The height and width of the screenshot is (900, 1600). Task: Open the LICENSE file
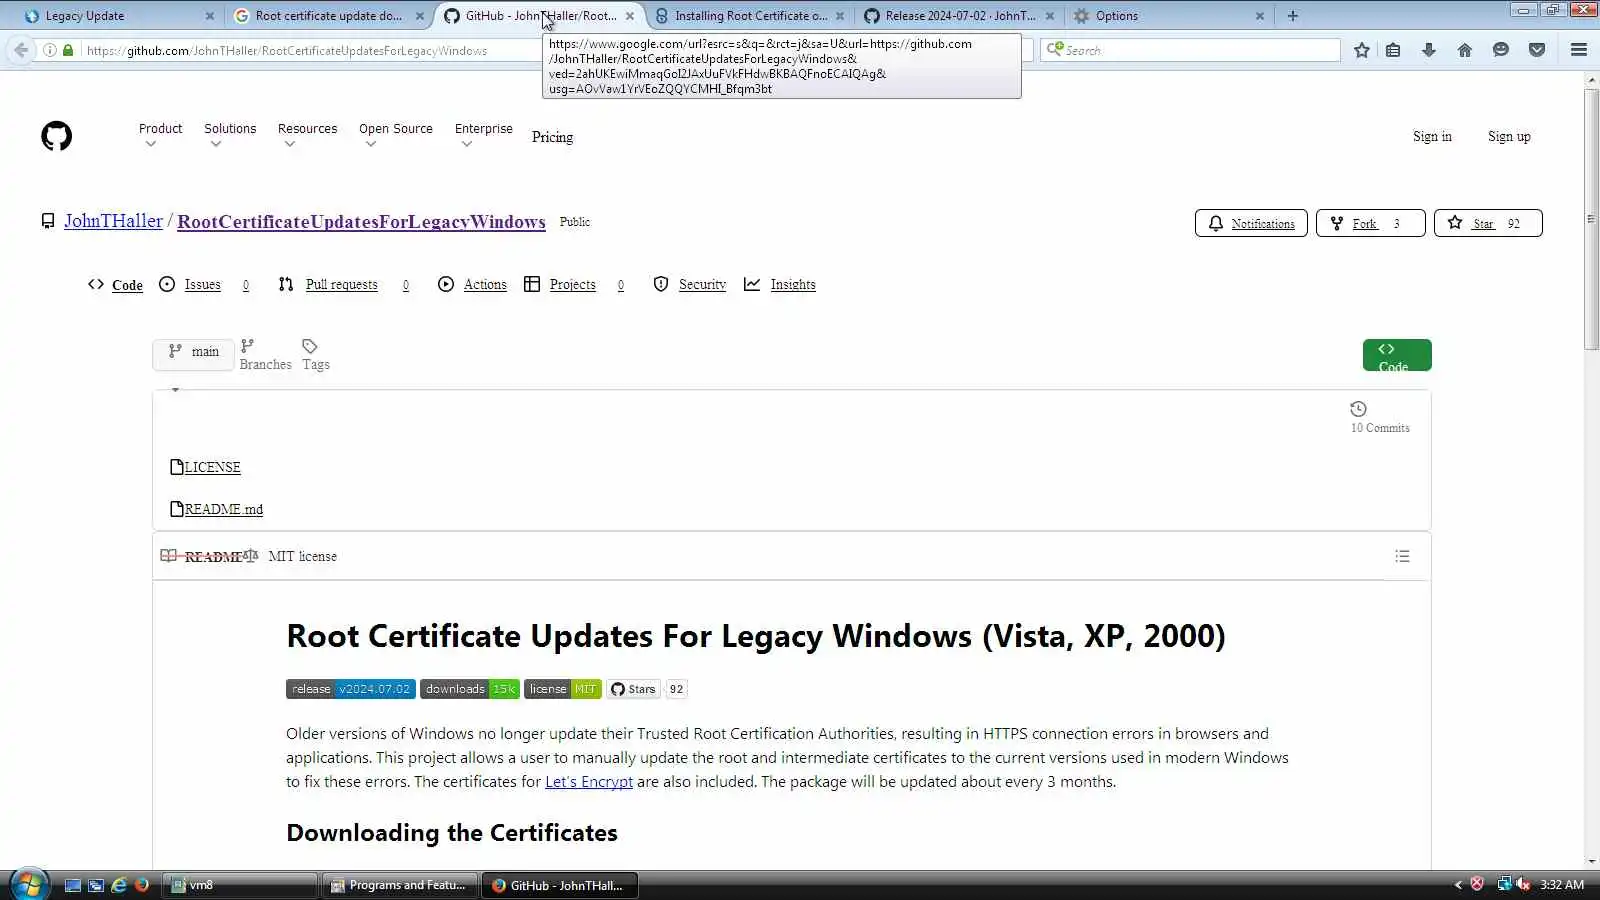212,467
